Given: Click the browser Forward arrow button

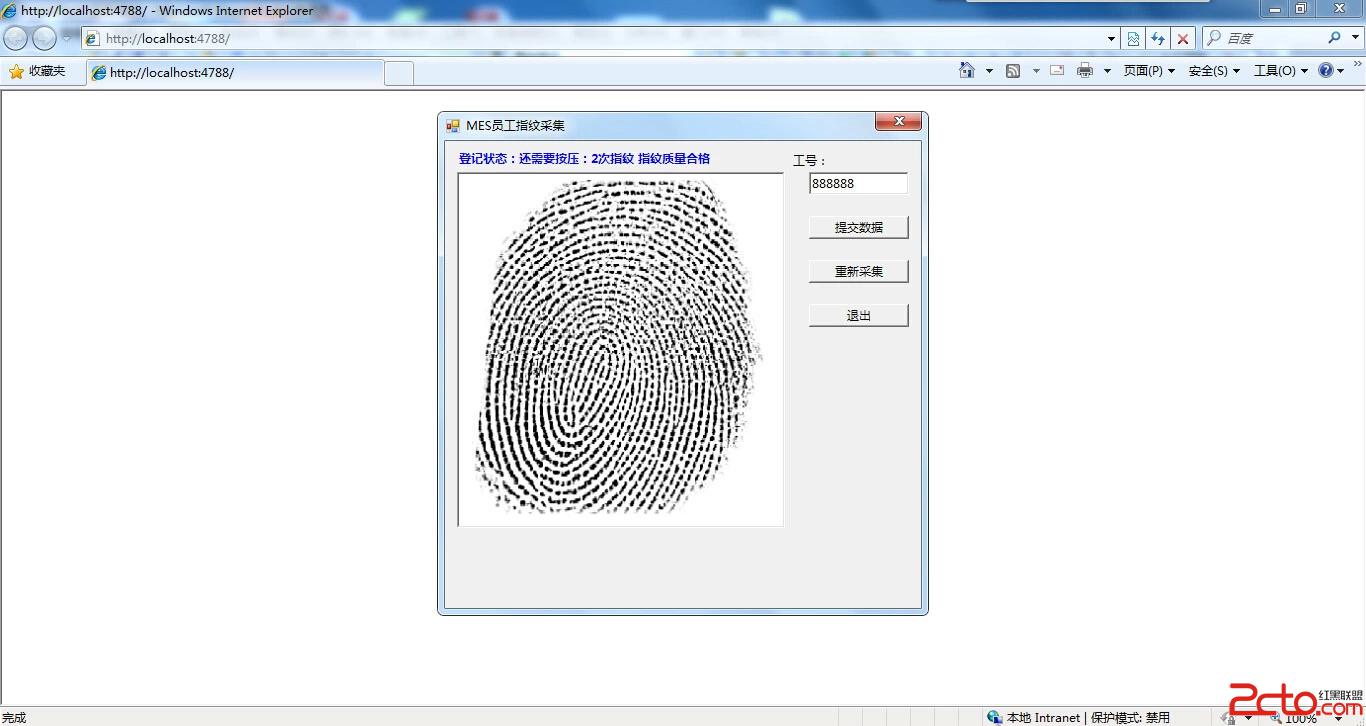Looking at the screenshot, I should tap(44, 38).
